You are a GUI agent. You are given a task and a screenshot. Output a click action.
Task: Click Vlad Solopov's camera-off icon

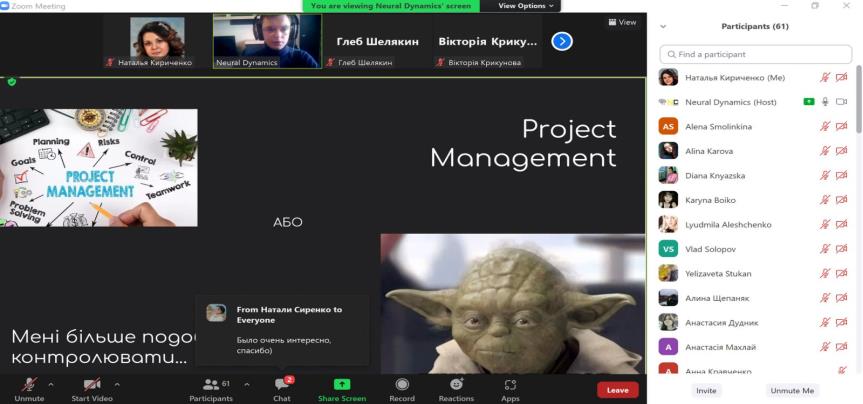(841, 249)
